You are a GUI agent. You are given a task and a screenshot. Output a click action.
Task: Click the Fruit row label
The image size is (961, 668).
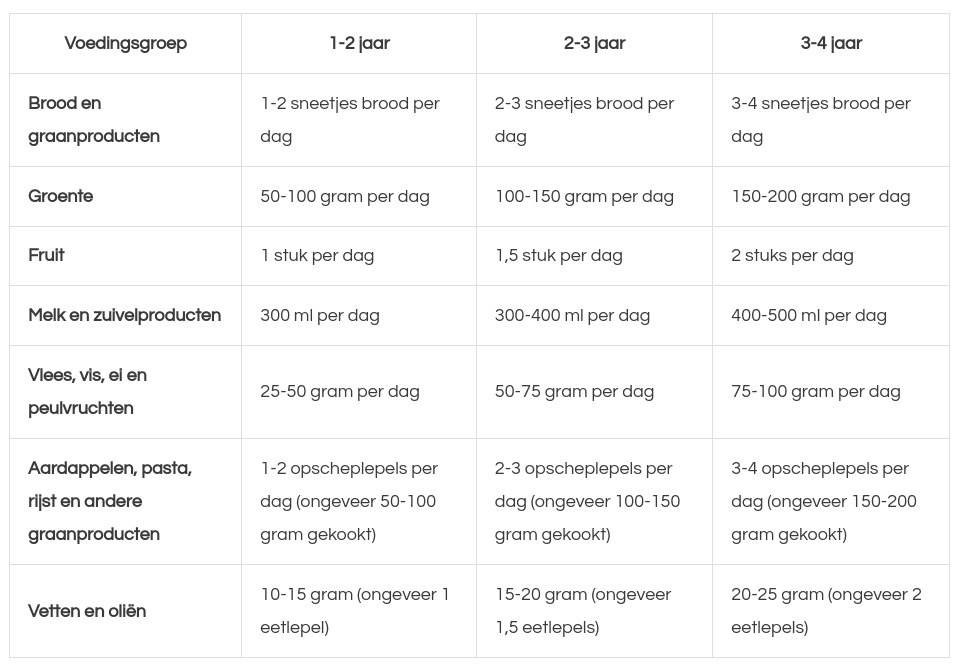[46, 255]
